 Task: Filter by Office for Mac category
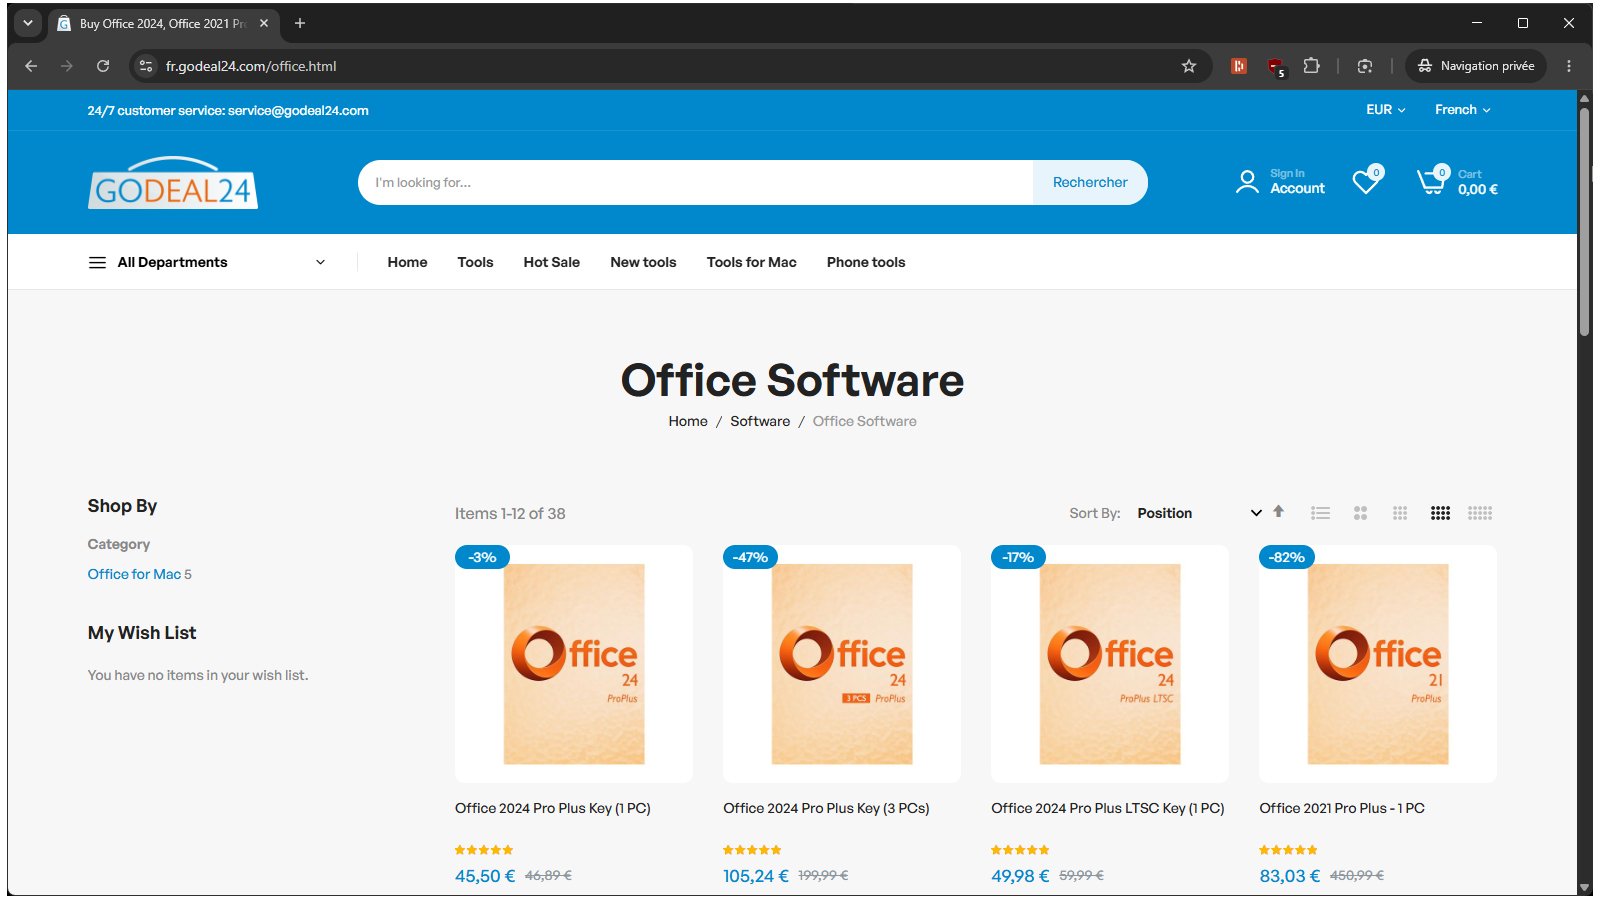coord(134,574)
